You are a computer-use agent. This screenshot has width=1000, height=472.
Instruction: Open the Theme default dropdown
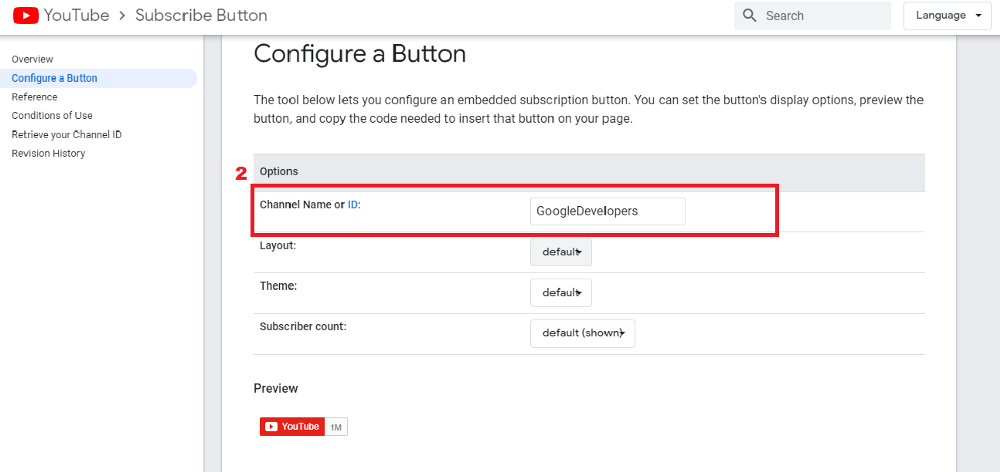[561, 293]
